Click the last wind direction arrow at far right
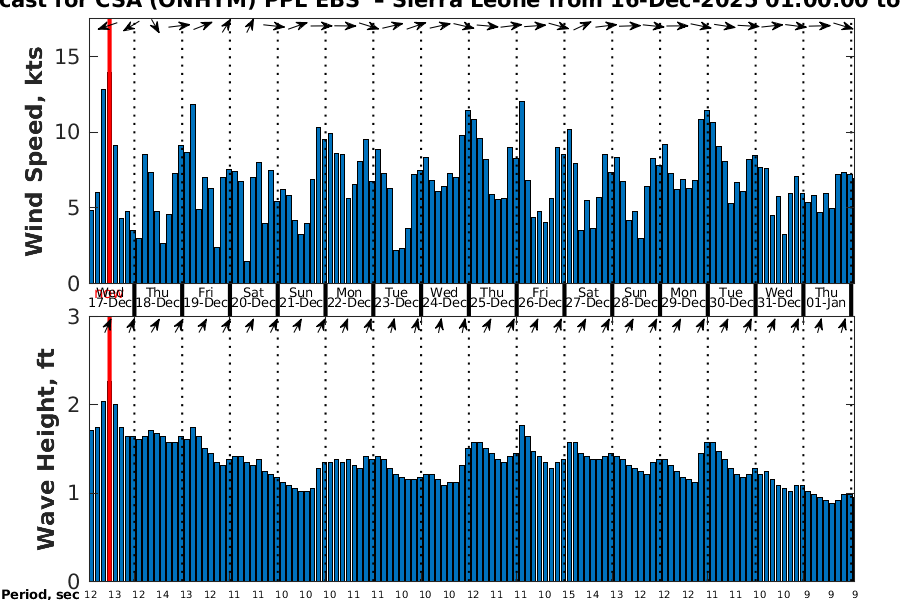The width and height of the screenshot is (900, 600). tap(849, 25)
